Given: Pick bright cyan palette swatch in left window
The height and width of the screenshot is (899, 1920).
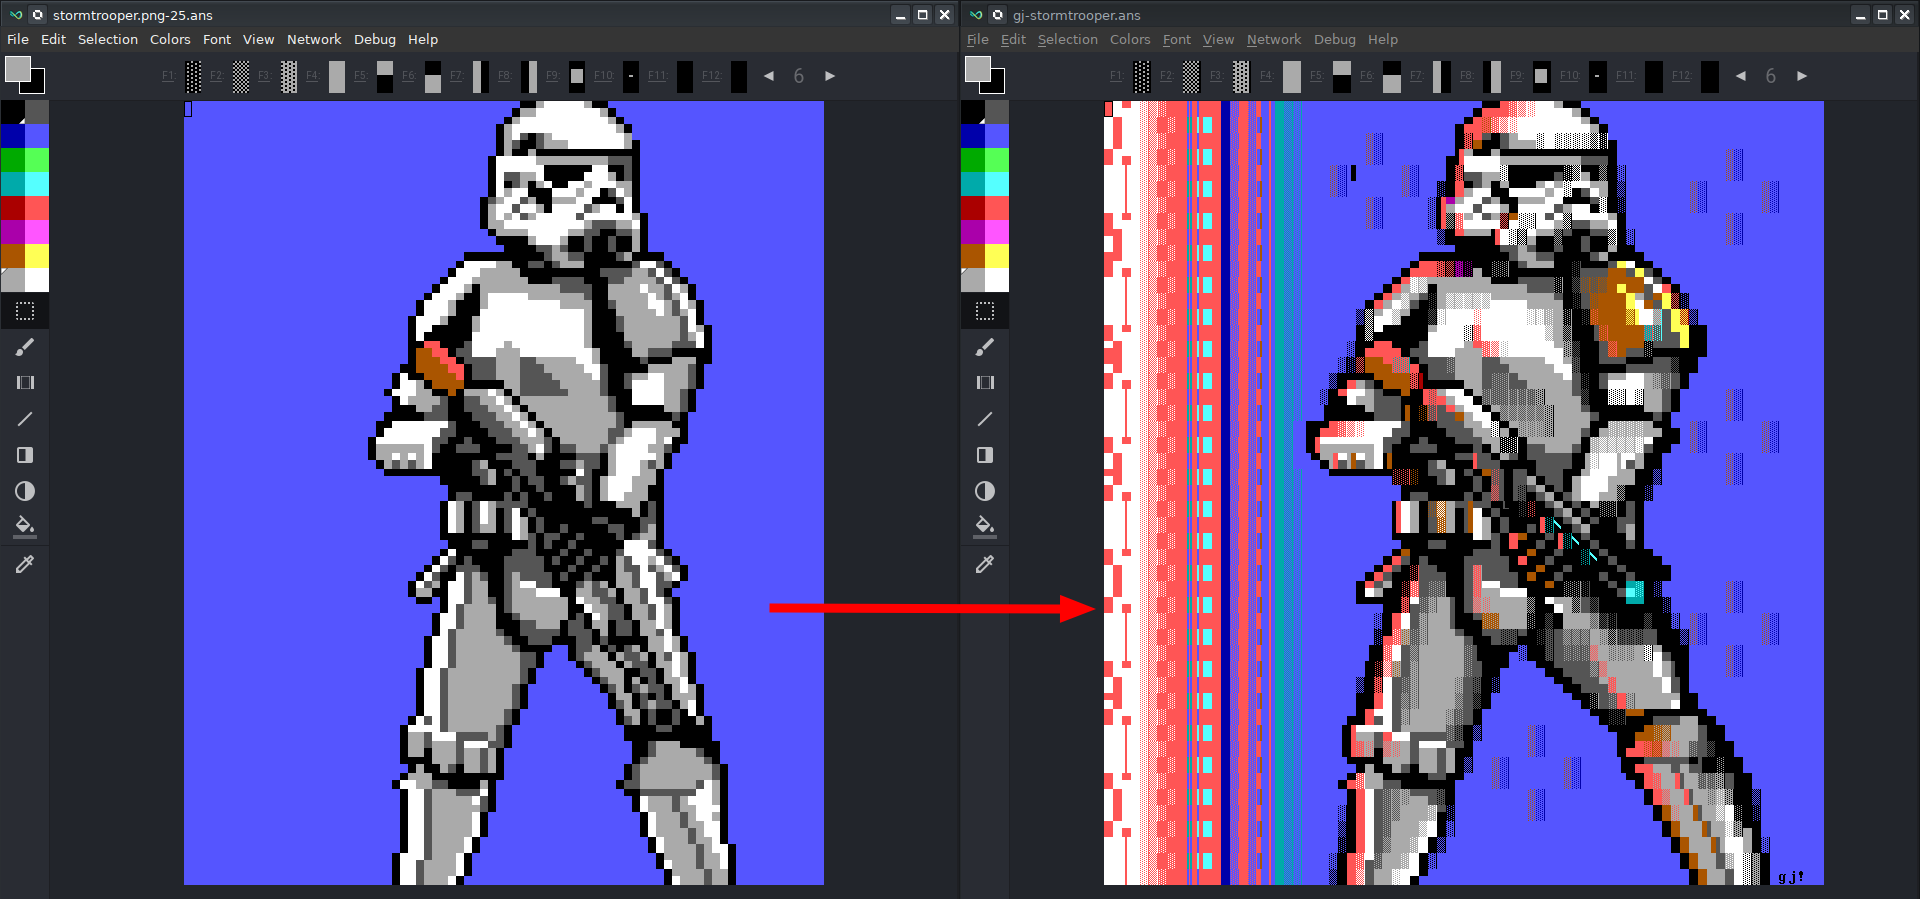Looking at the screenshot, I should [x=37, y=184].
